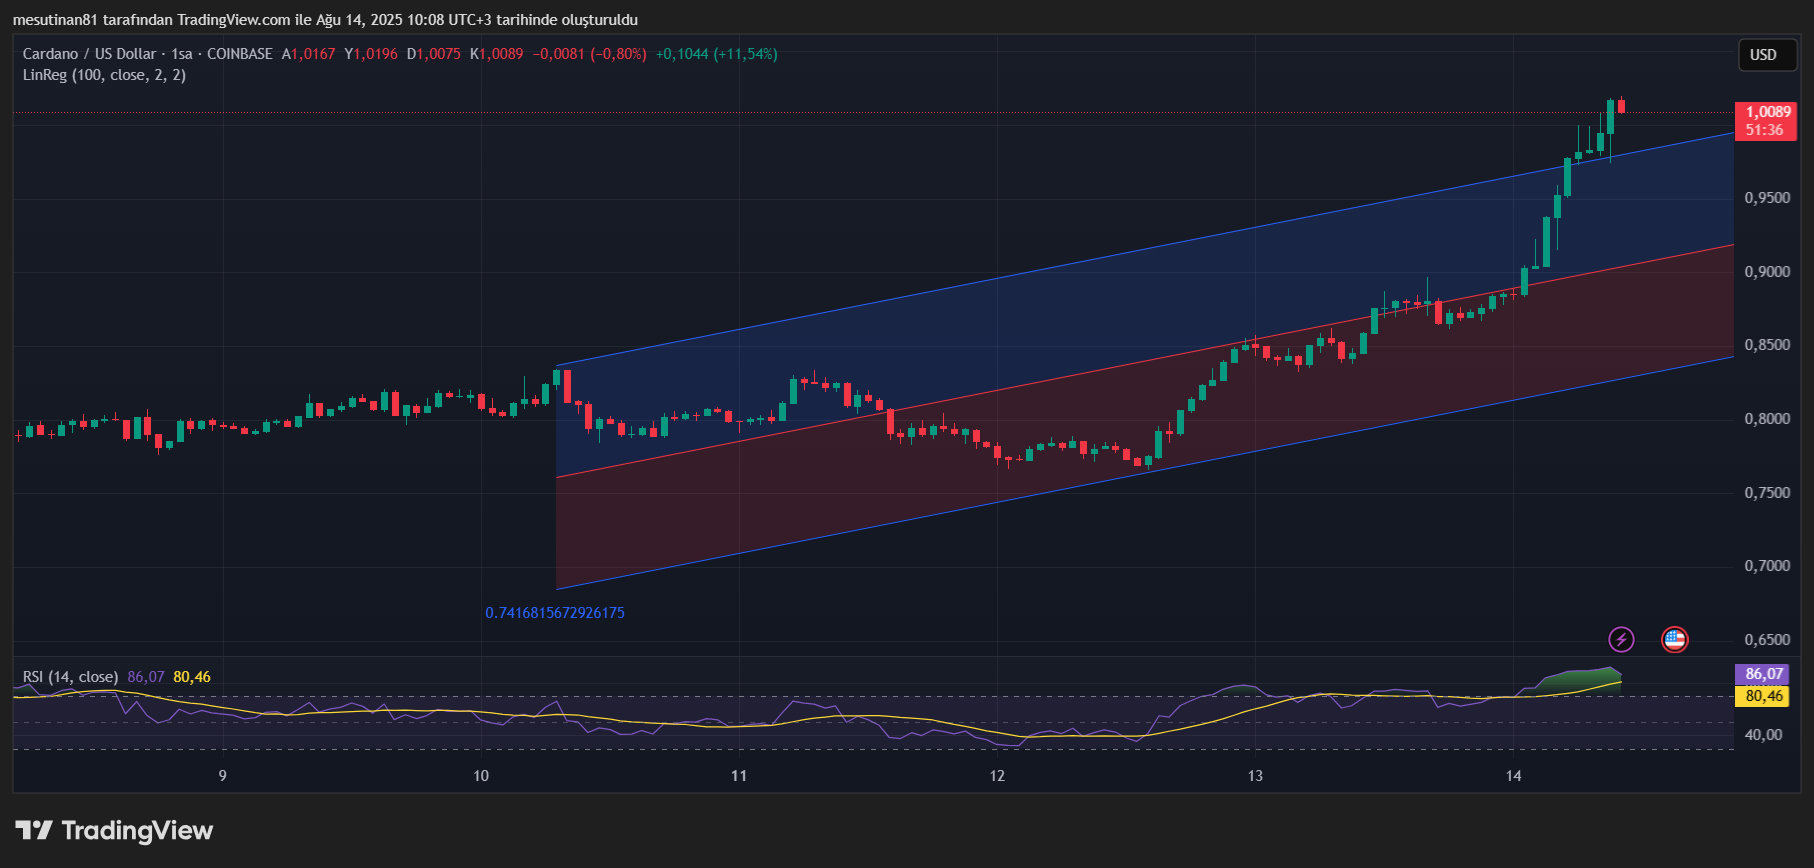Image resolution: width=1814 pixels, height=868 pixels.
Task: Select the RSI (14, close) indicator label
Action: click(x=70, y=677)
